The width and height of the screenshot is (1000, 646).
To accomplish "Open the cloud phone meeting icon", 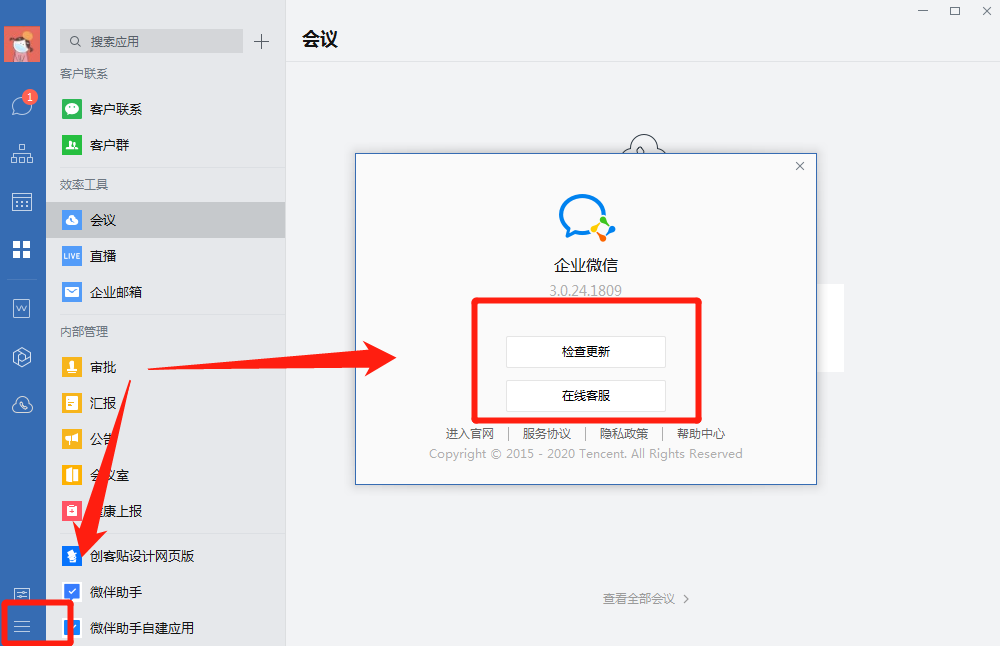I will (22, 404).
